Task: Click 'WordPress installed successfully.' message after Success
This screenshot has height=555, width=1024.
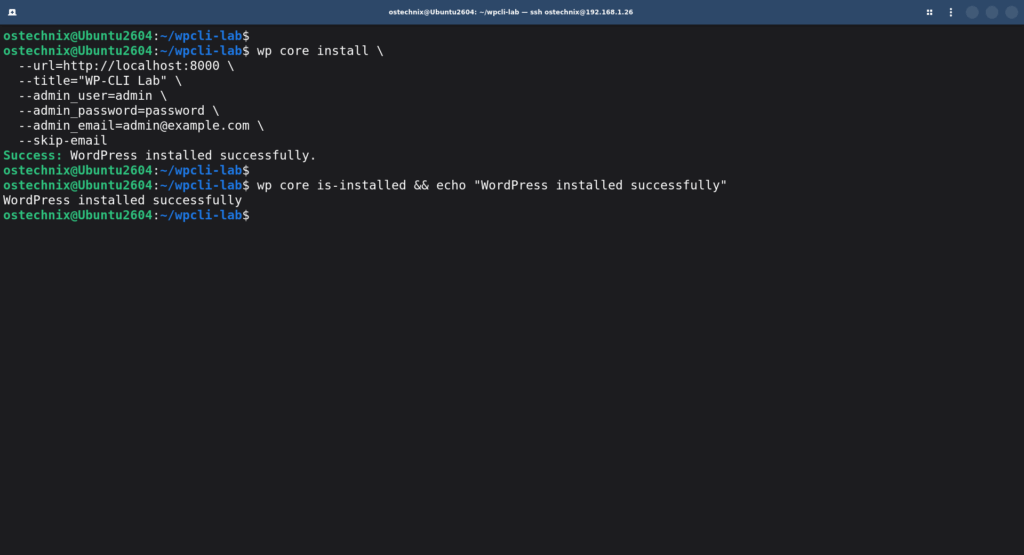Action: click(193, 155)
